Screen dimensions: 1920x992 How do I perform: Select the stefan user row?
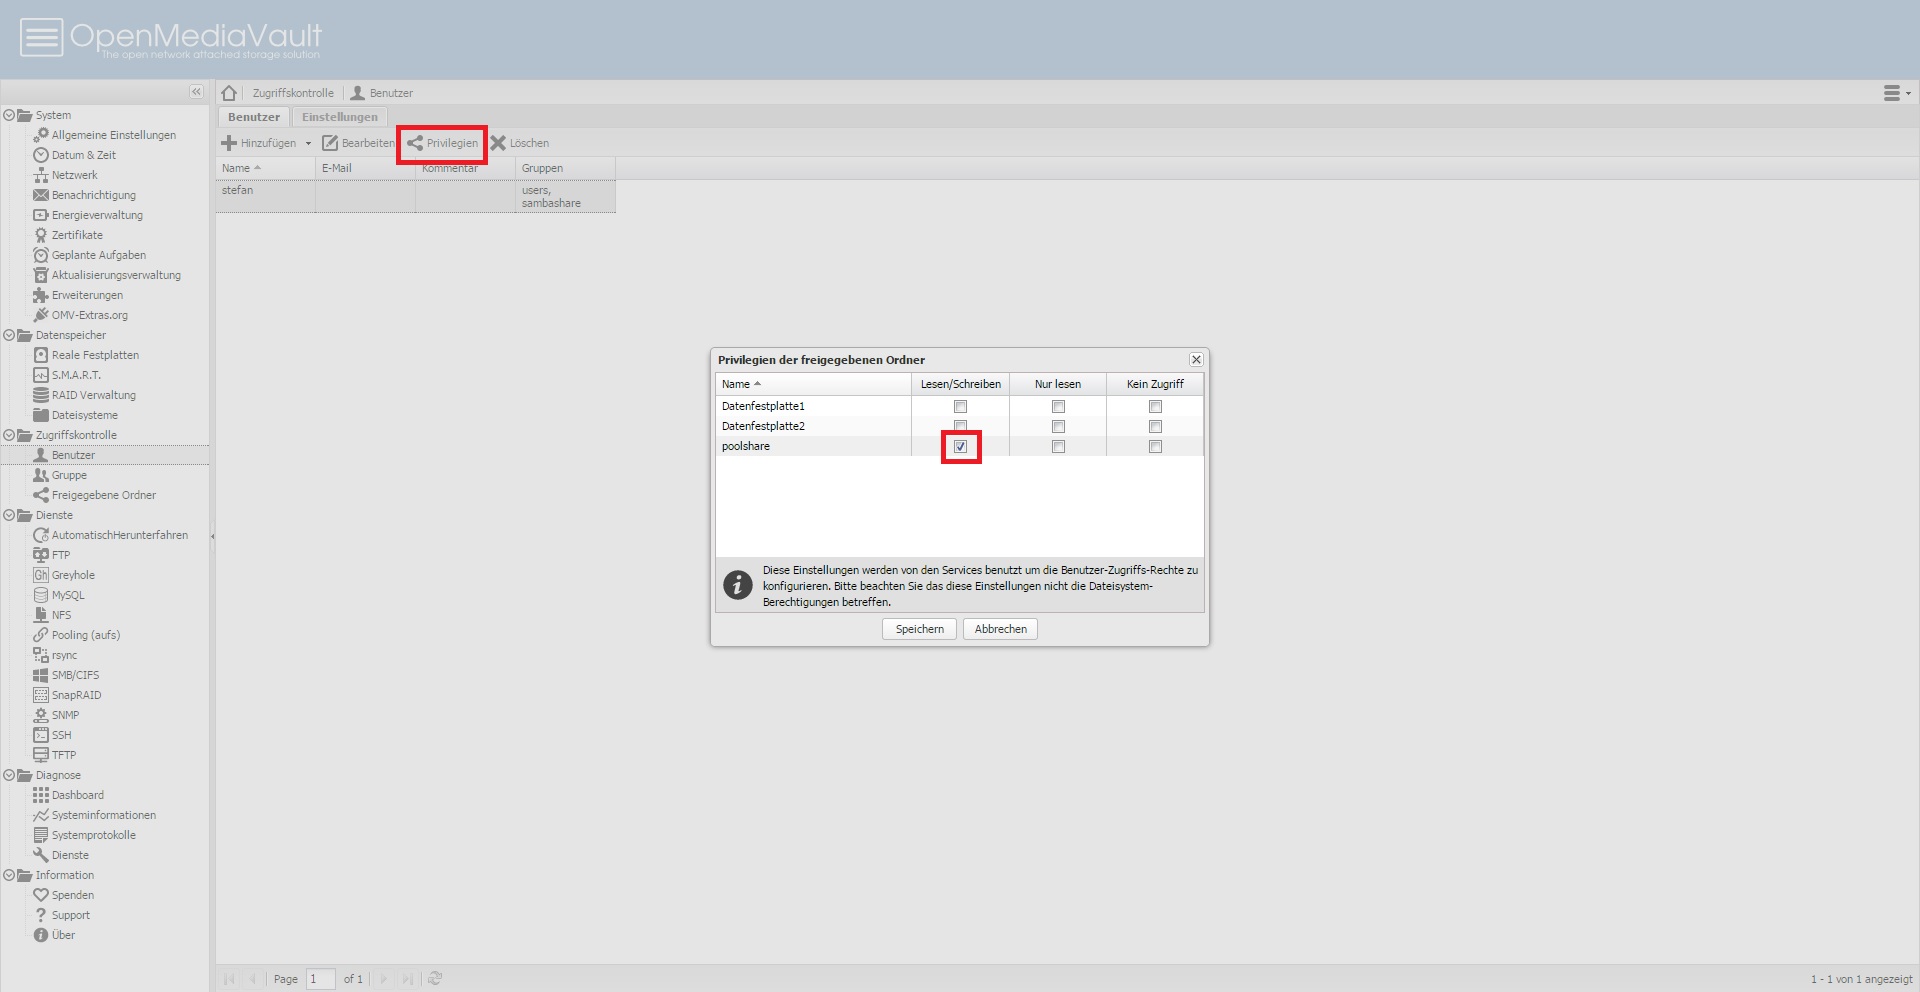tap(415, 196)
